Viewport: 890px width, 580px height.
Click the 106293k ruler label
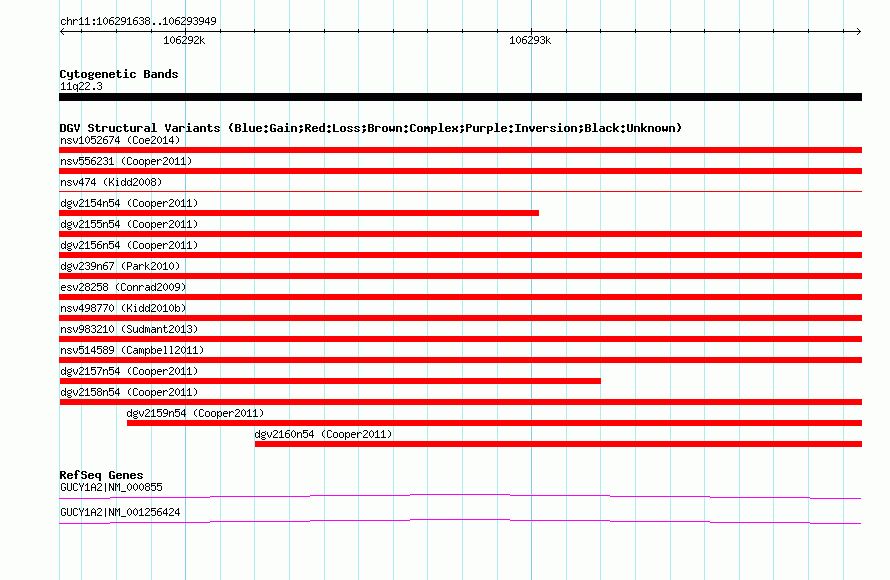[530, 40]
